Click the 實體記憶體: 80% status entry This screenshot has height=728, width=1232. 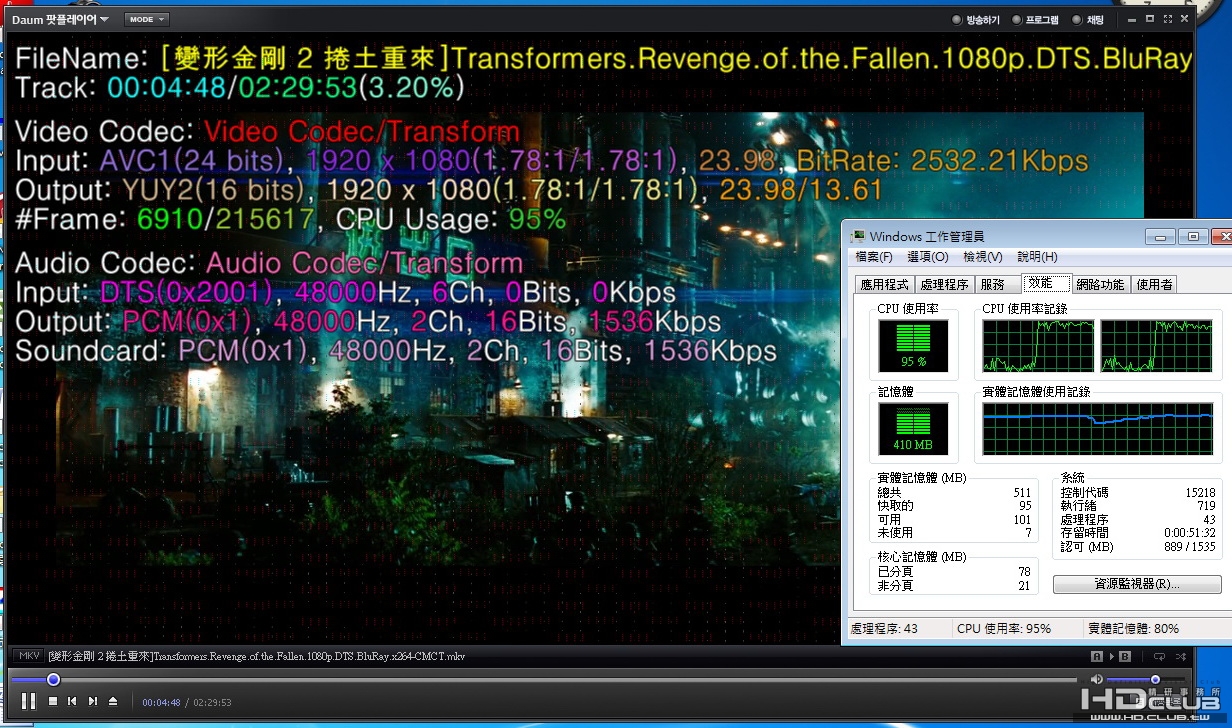point(1134,629)
